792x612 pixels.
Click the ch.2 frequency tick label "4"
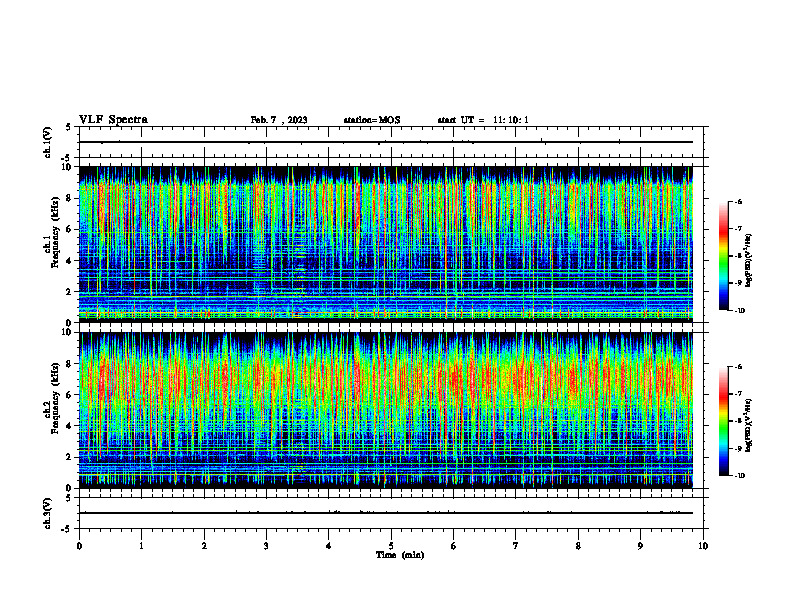point(70,426)
